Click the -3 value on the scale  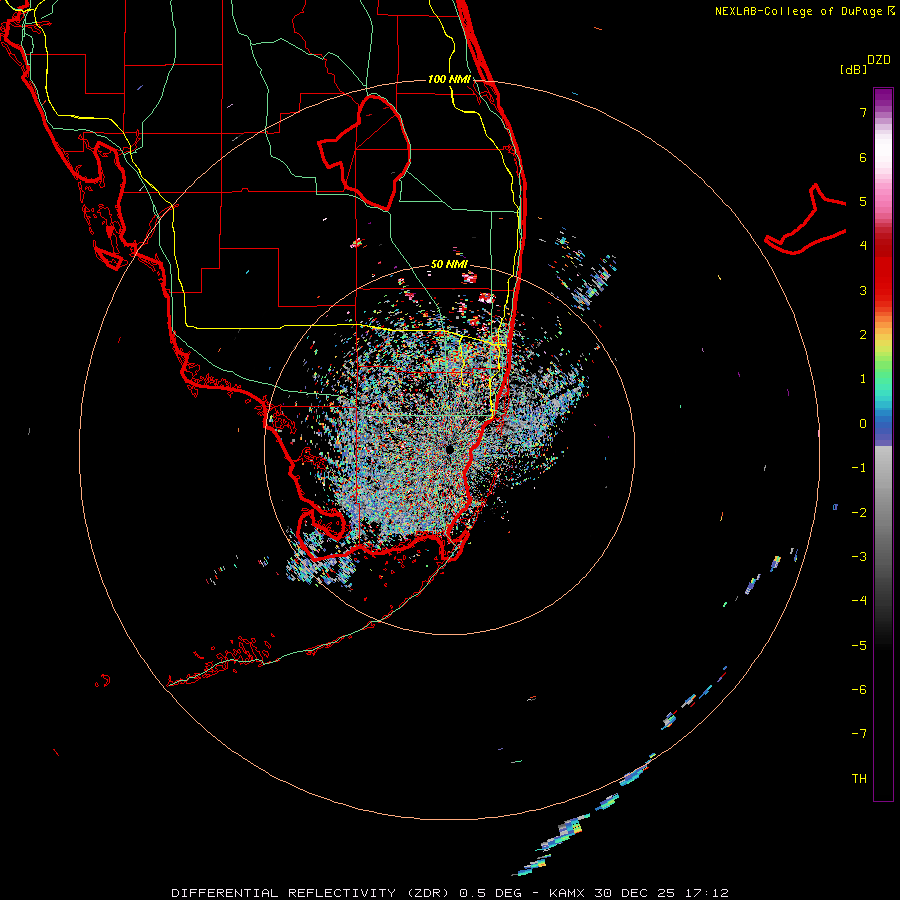[x=859, y=557]
